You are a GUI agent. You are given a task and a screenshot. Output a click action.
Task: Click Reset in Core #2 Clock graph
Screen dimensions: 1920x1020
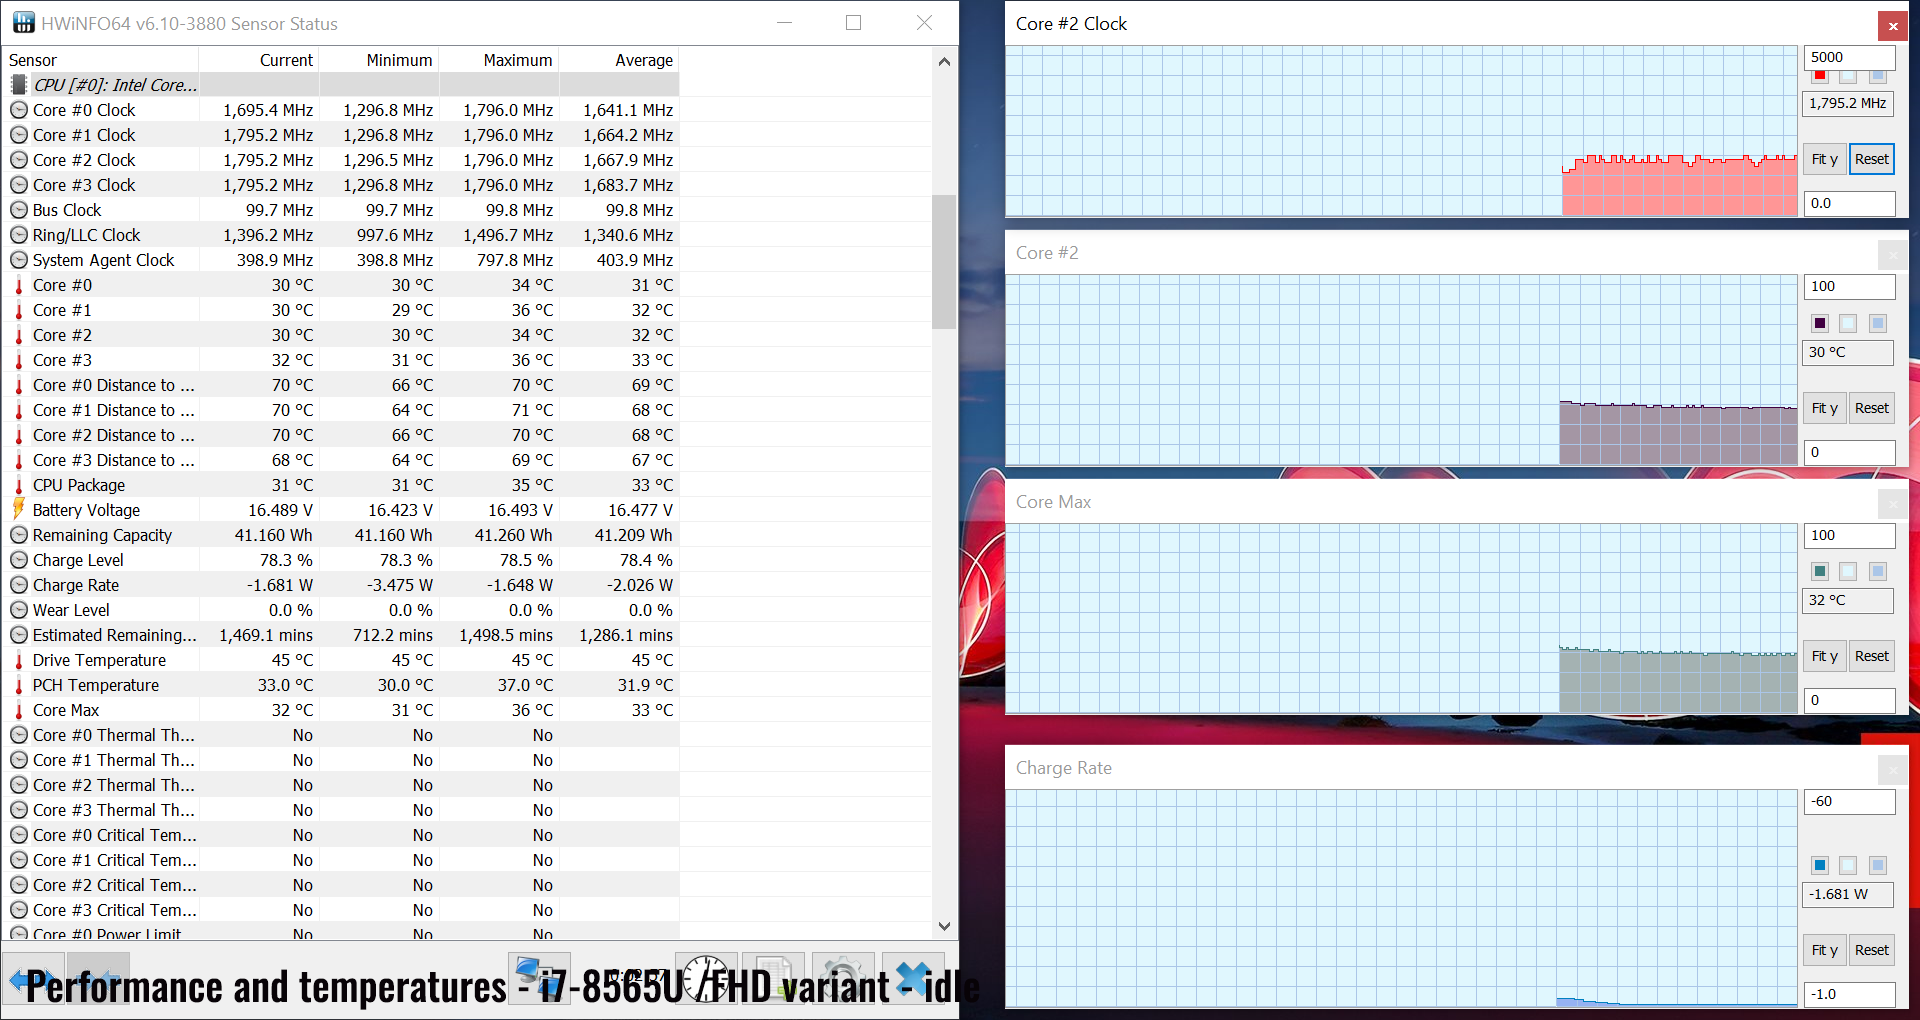pos(1871,159)
